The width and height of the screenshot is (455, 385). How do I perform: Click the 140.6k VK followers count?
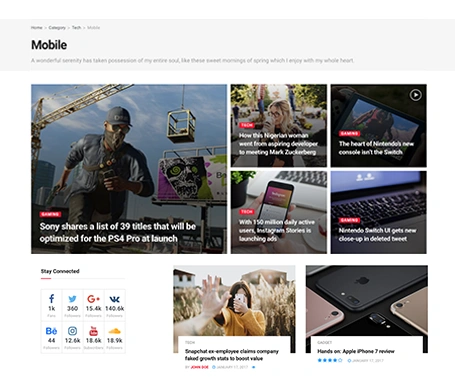[114, 308]
